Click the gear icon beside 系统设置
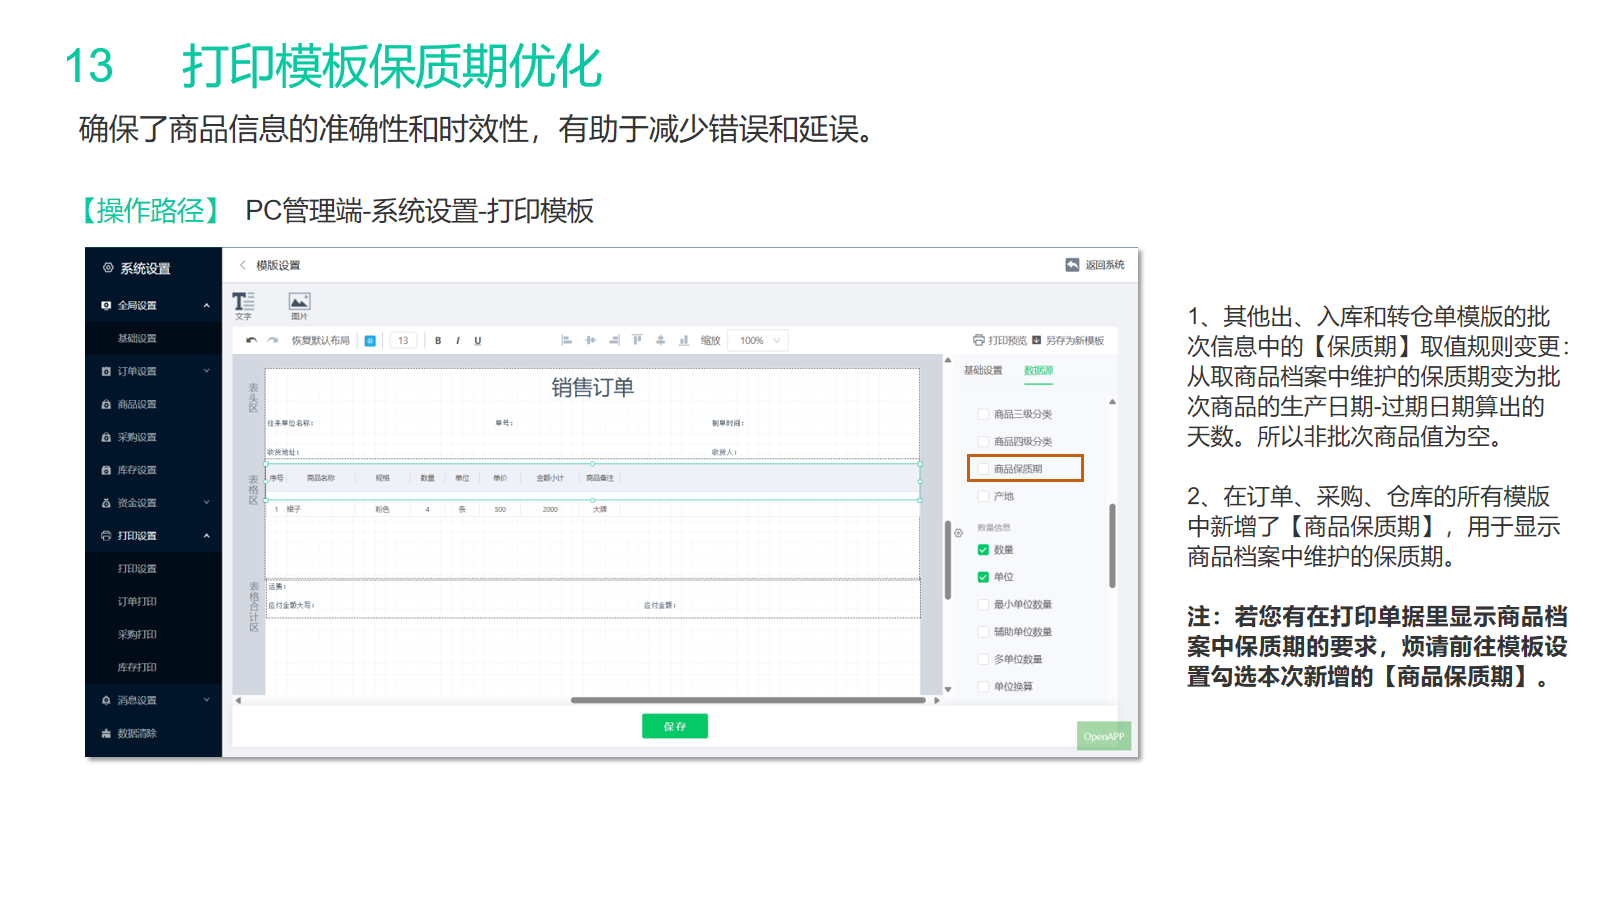The image size is (1600, 900). [108, 268]
